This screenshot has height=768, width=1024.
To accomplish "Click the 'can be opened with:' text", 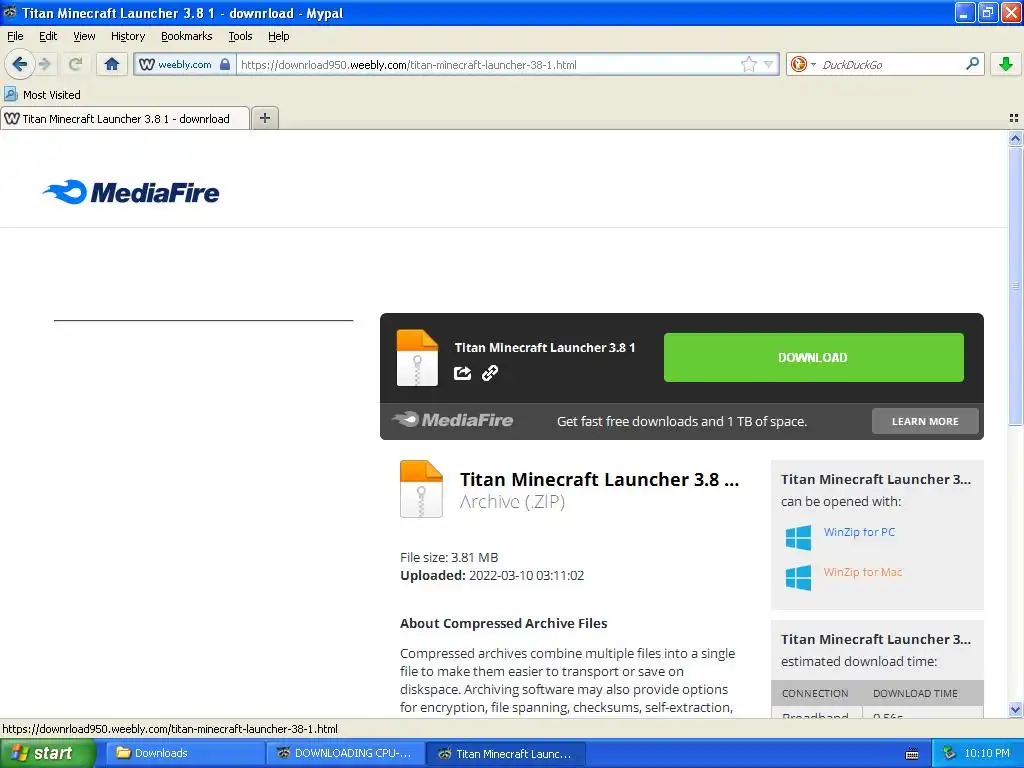I will coord(841,501).
